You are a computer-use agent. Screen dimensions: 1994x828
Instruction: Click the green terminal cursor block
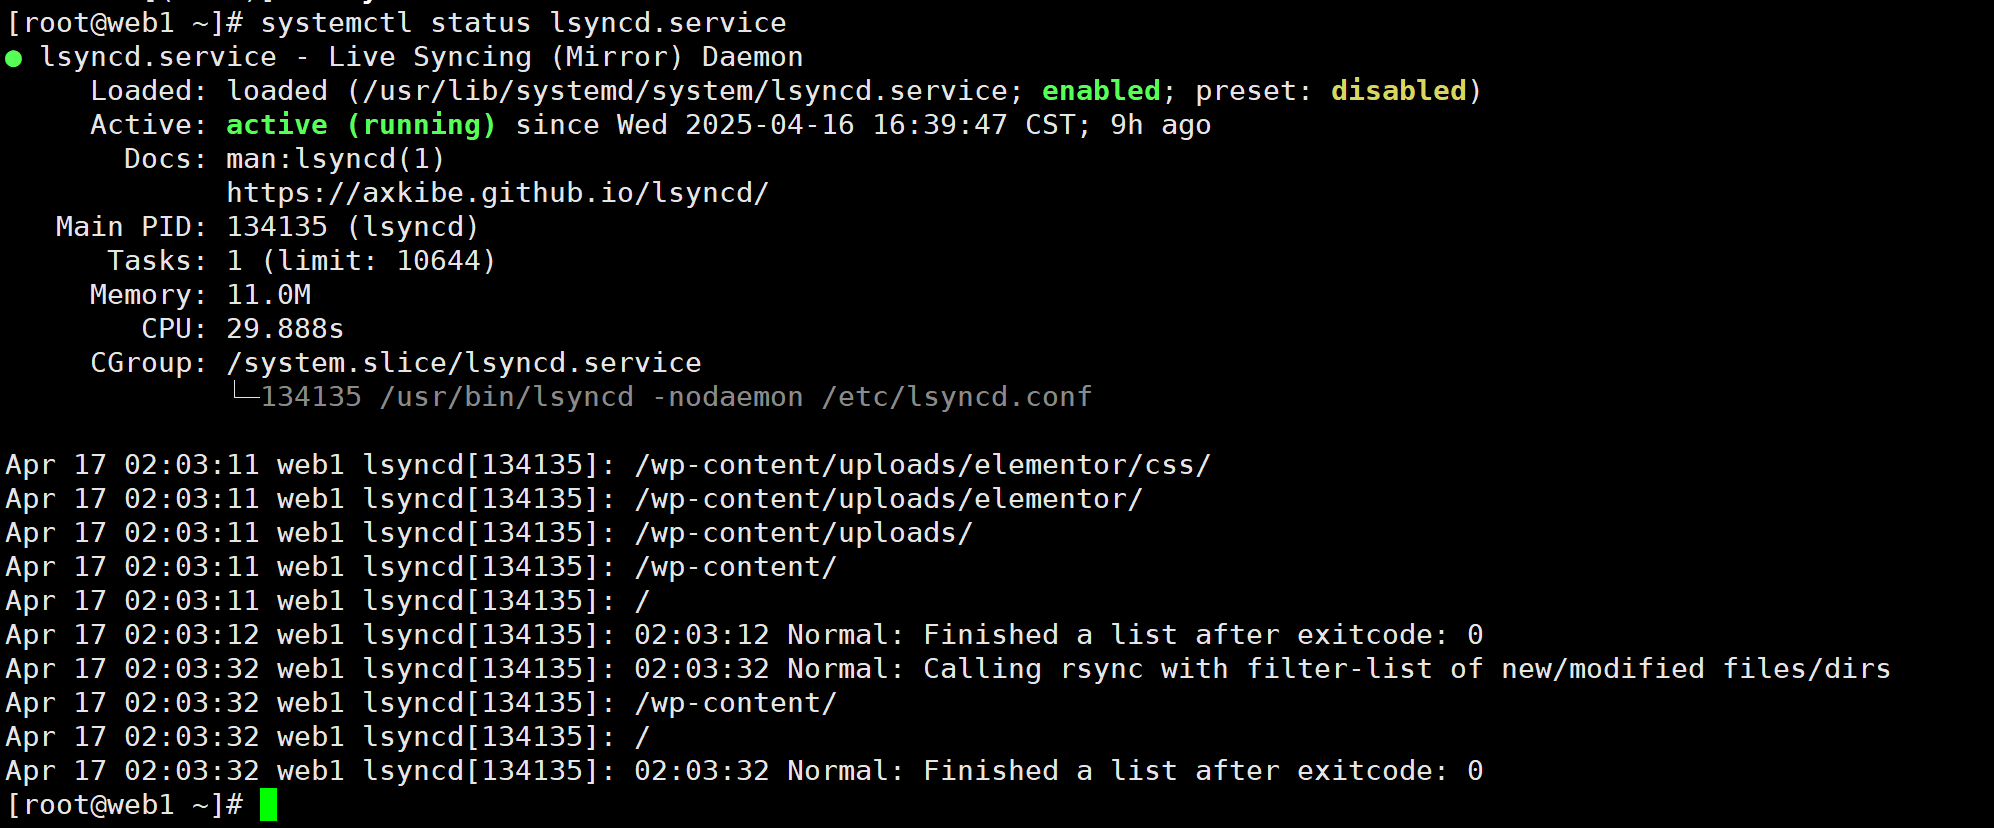click(x=268, y=804)
